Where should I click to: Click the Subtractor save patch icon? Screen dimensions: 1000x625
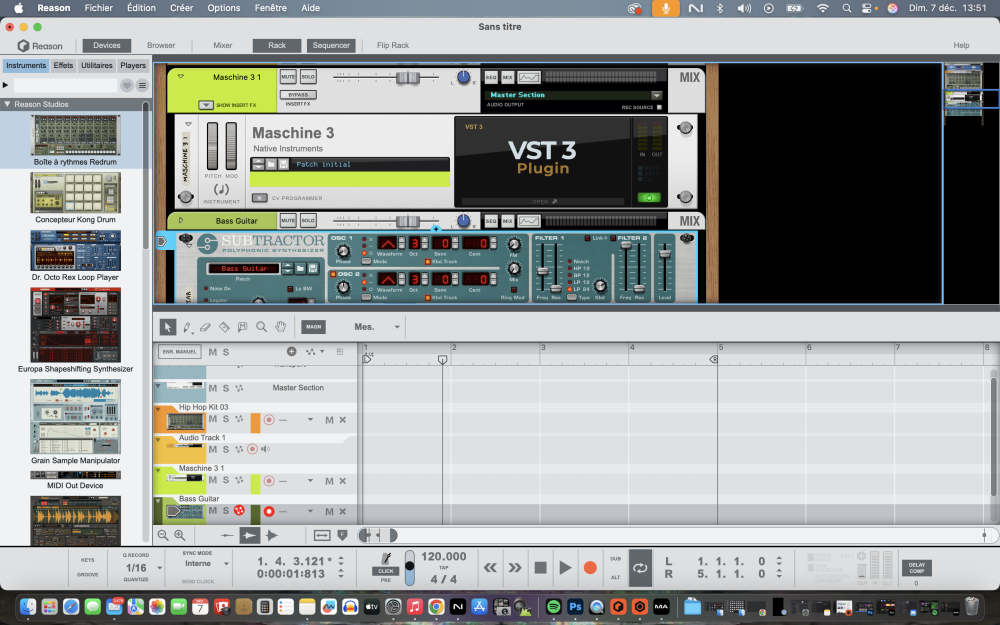314,268
